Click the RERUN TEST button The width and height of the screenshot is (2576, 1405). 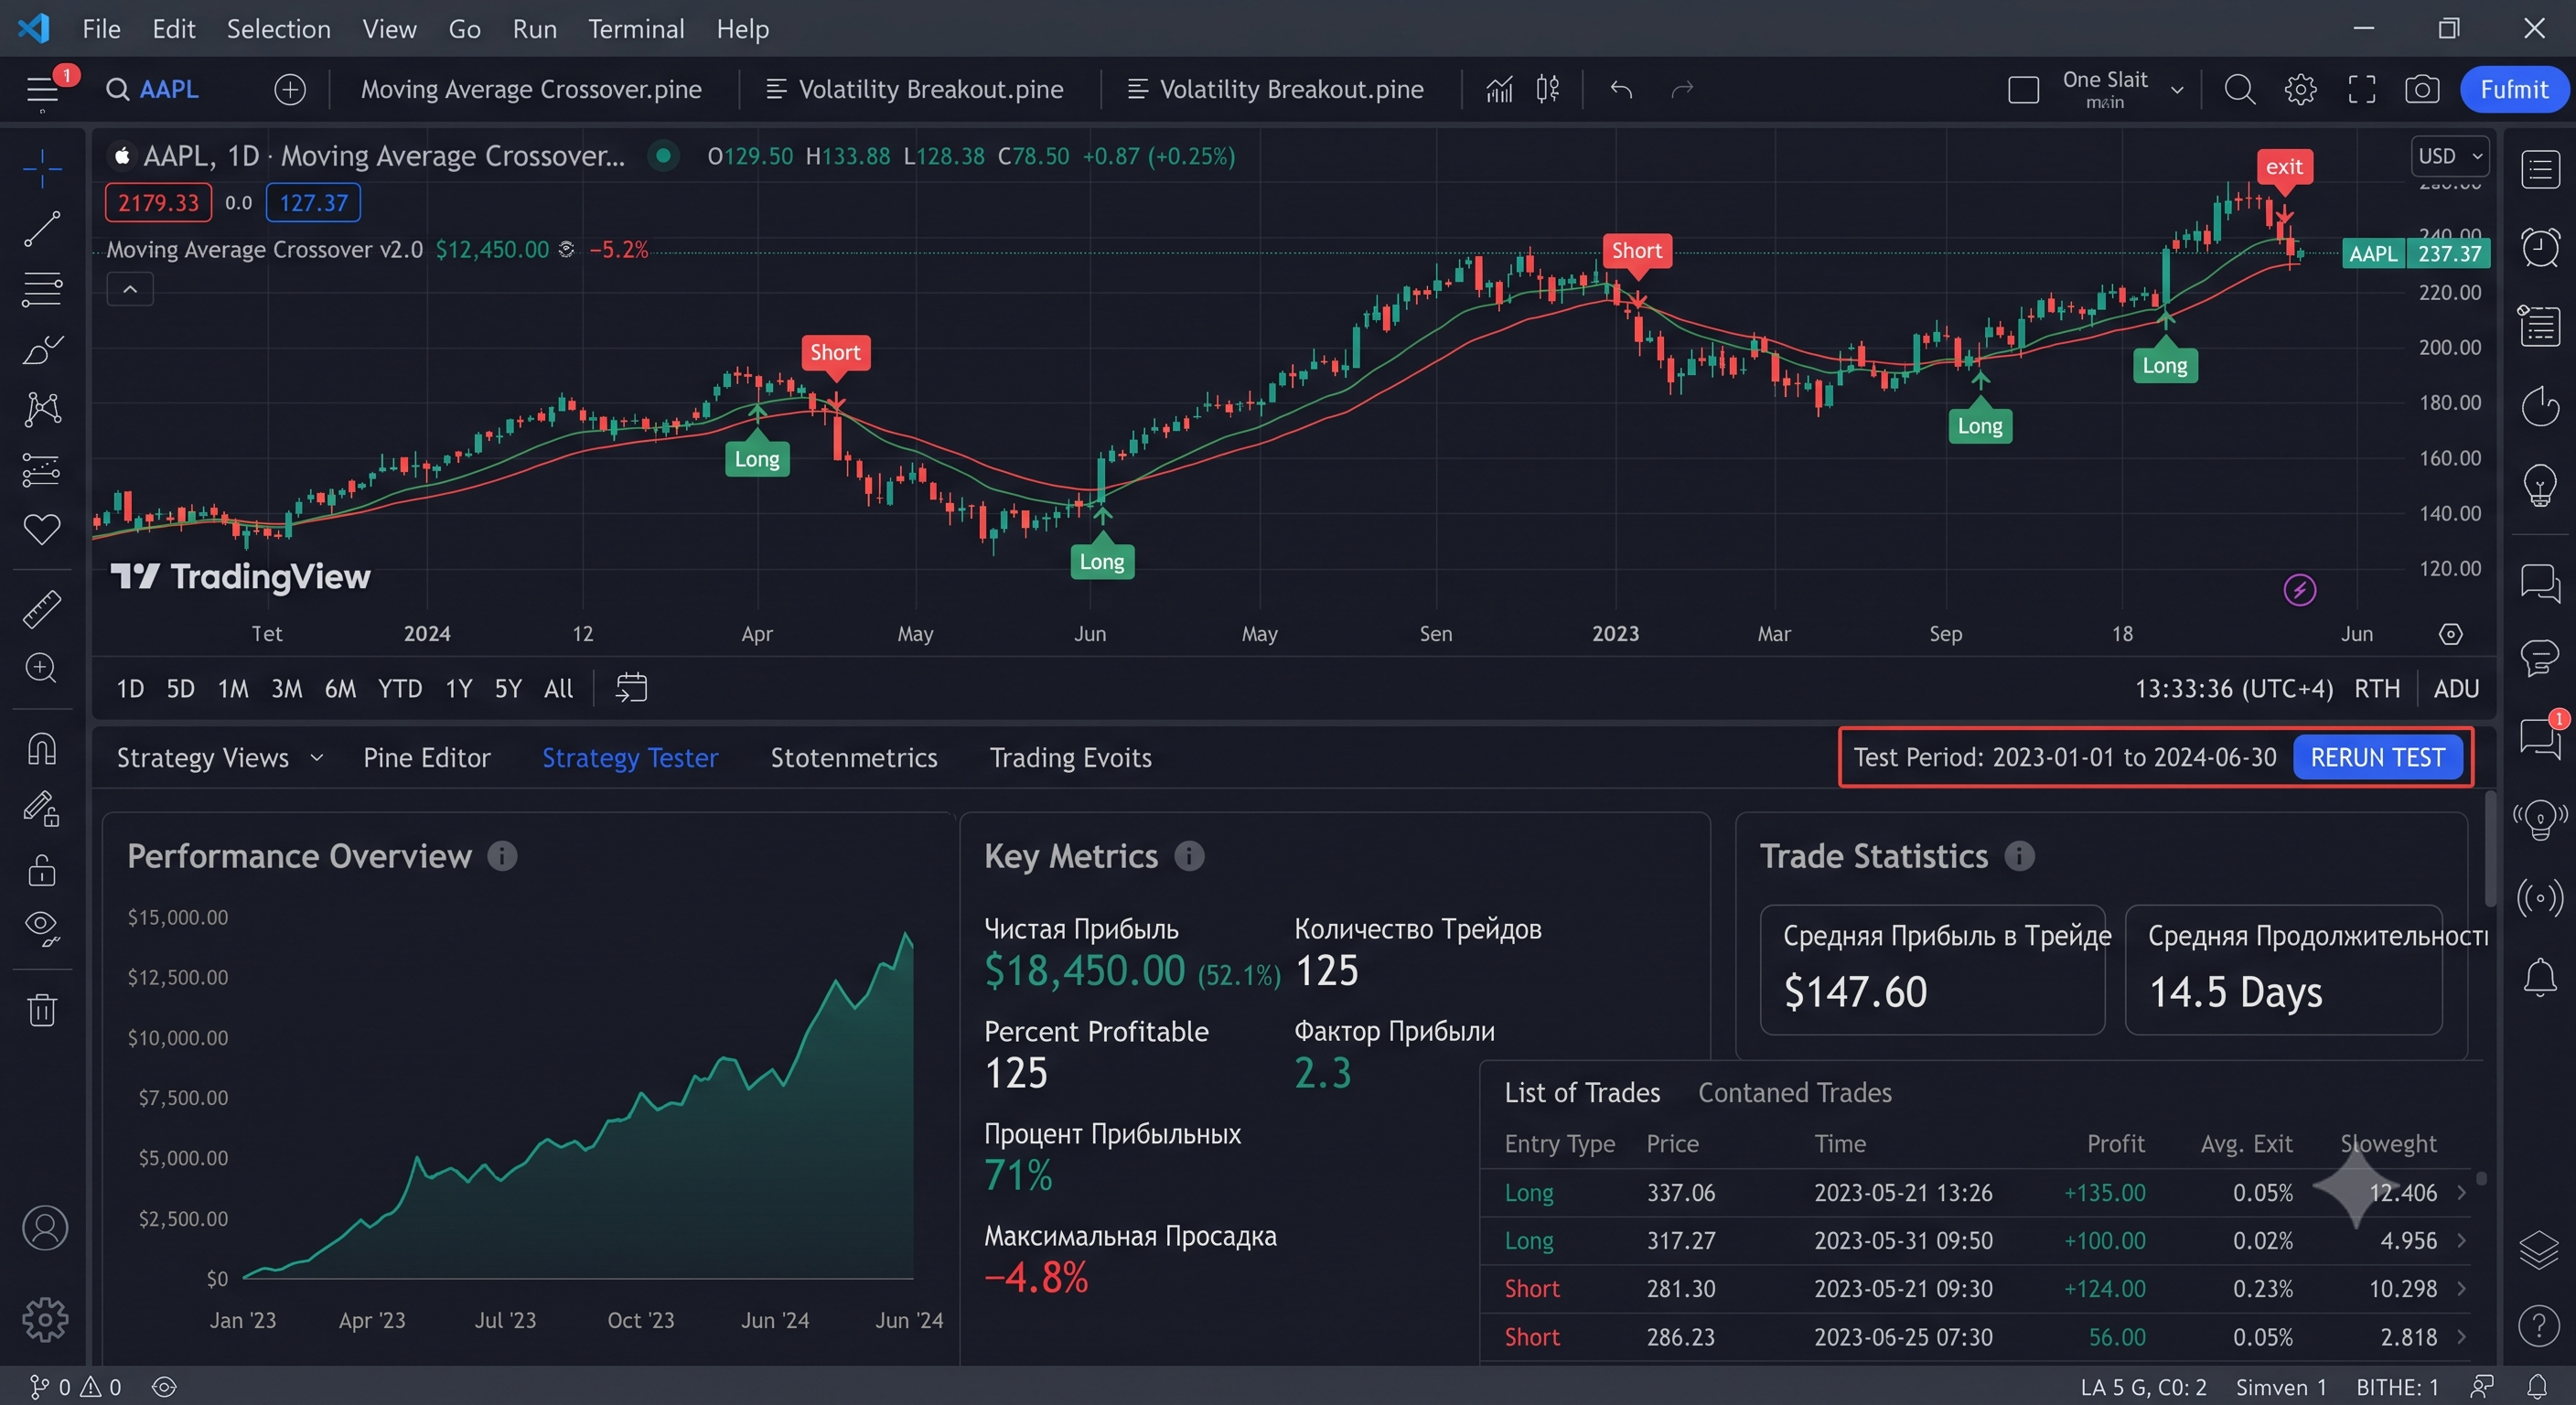tap(2377, 757)
